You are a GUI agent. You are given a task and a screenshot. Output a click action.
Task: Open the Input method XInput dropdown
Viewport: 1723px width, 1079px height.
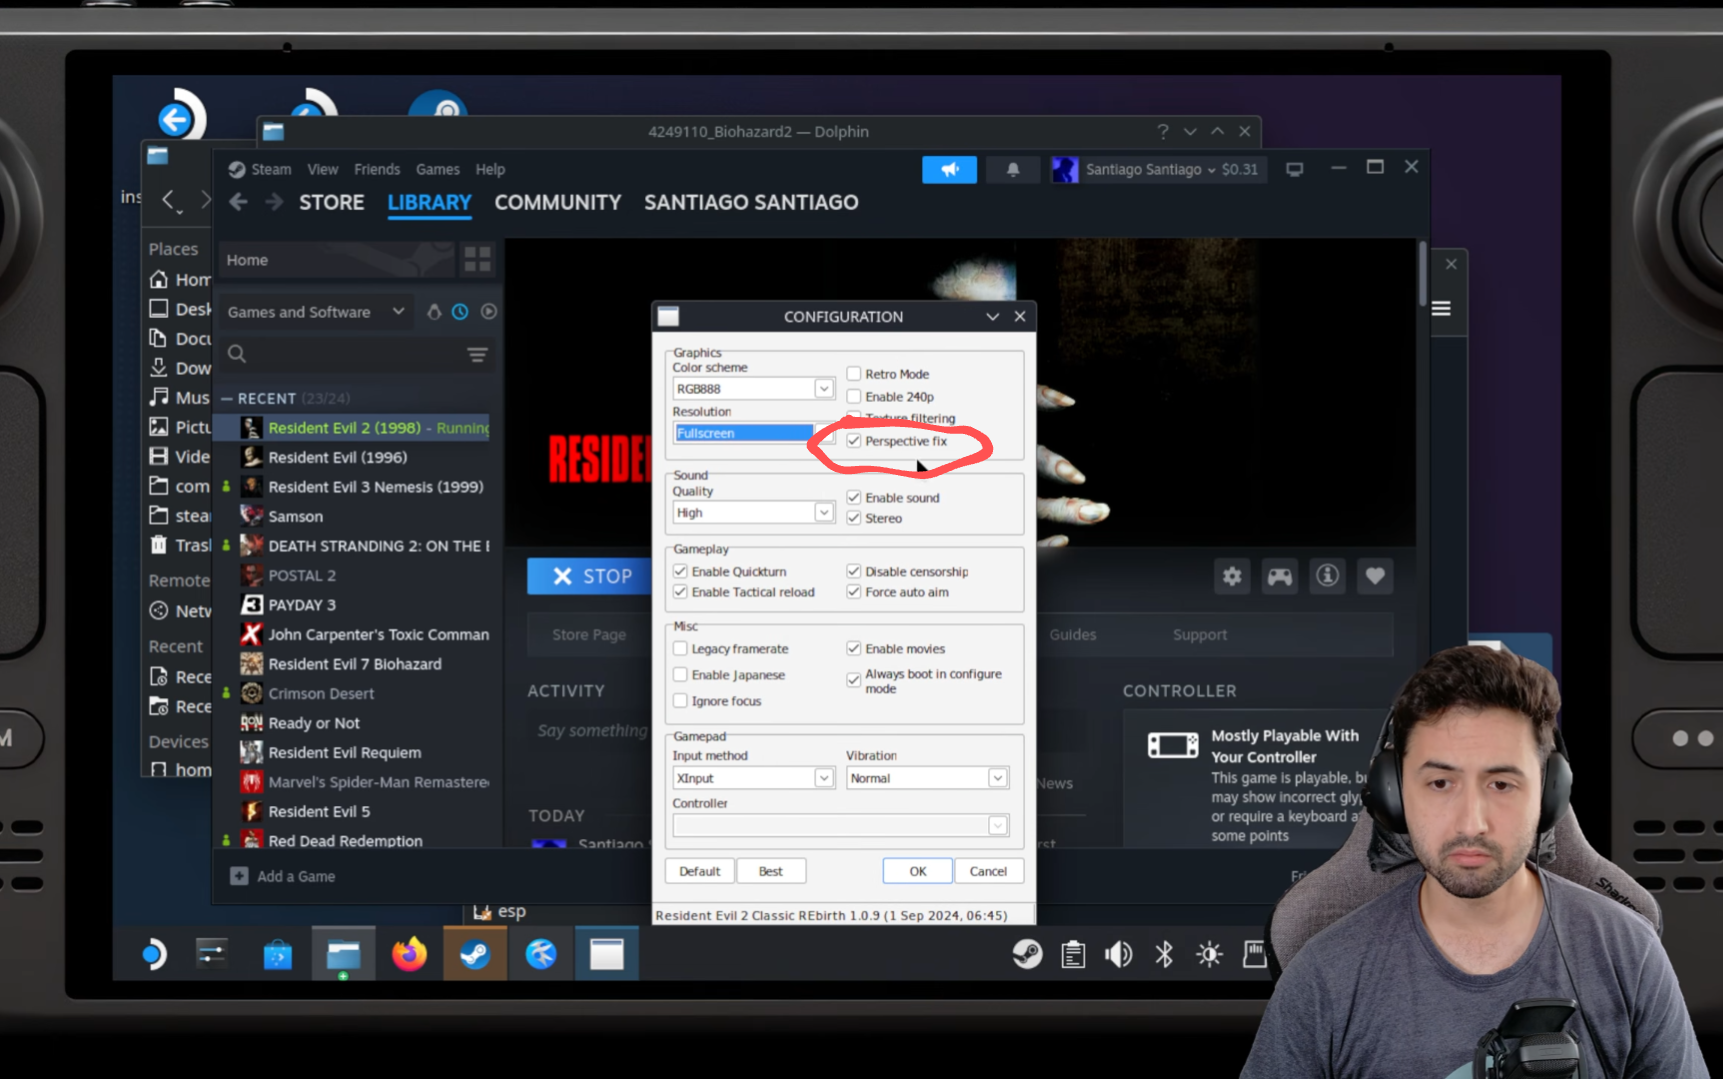pyautogui.click(x=753, y=778)
